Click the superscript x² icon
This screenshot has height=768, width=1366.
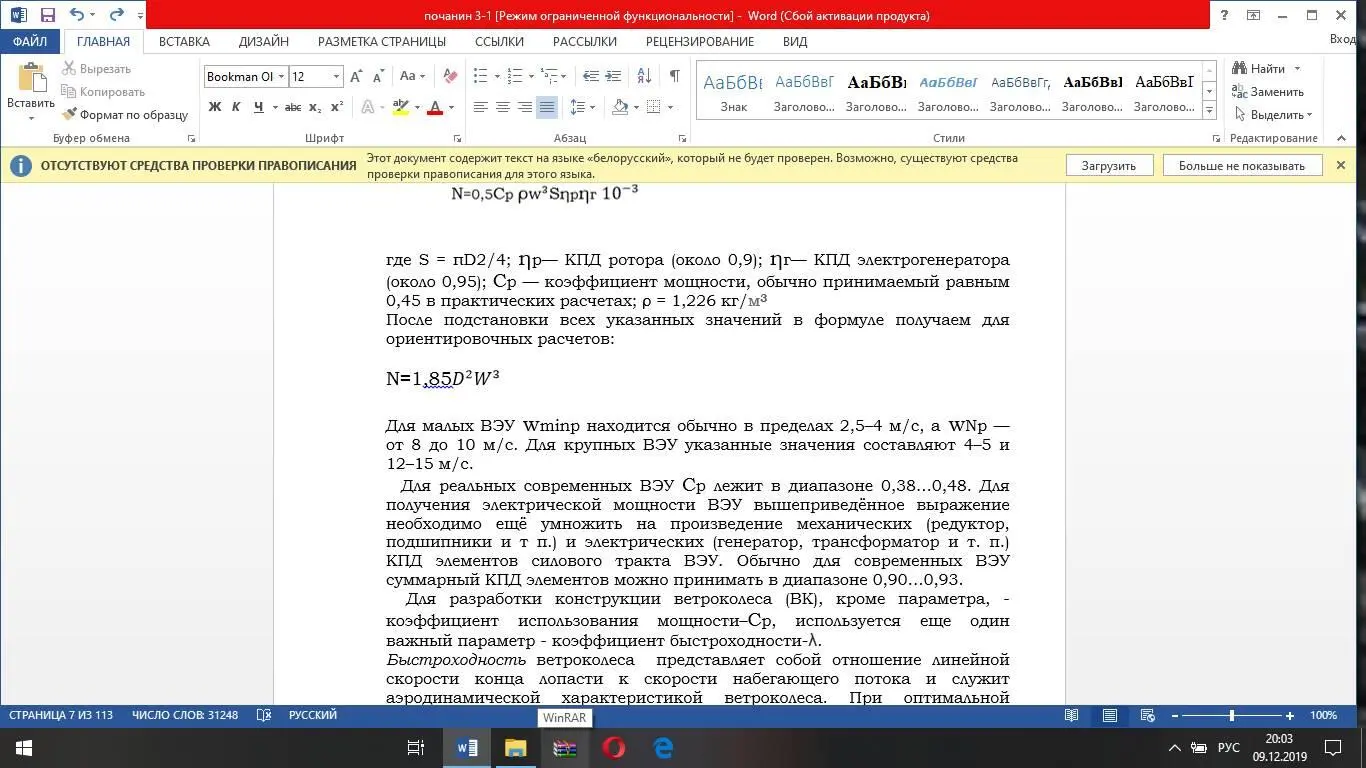pos(337,107)
